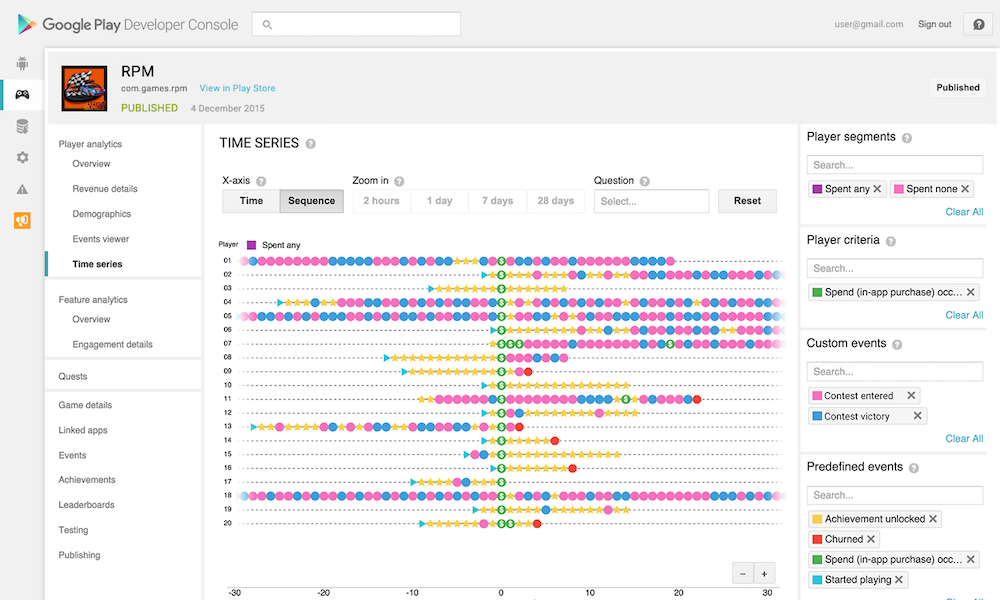Open the settings gear sidebar icon
This screenshot has width=1000, height=600.
(22, 157)
